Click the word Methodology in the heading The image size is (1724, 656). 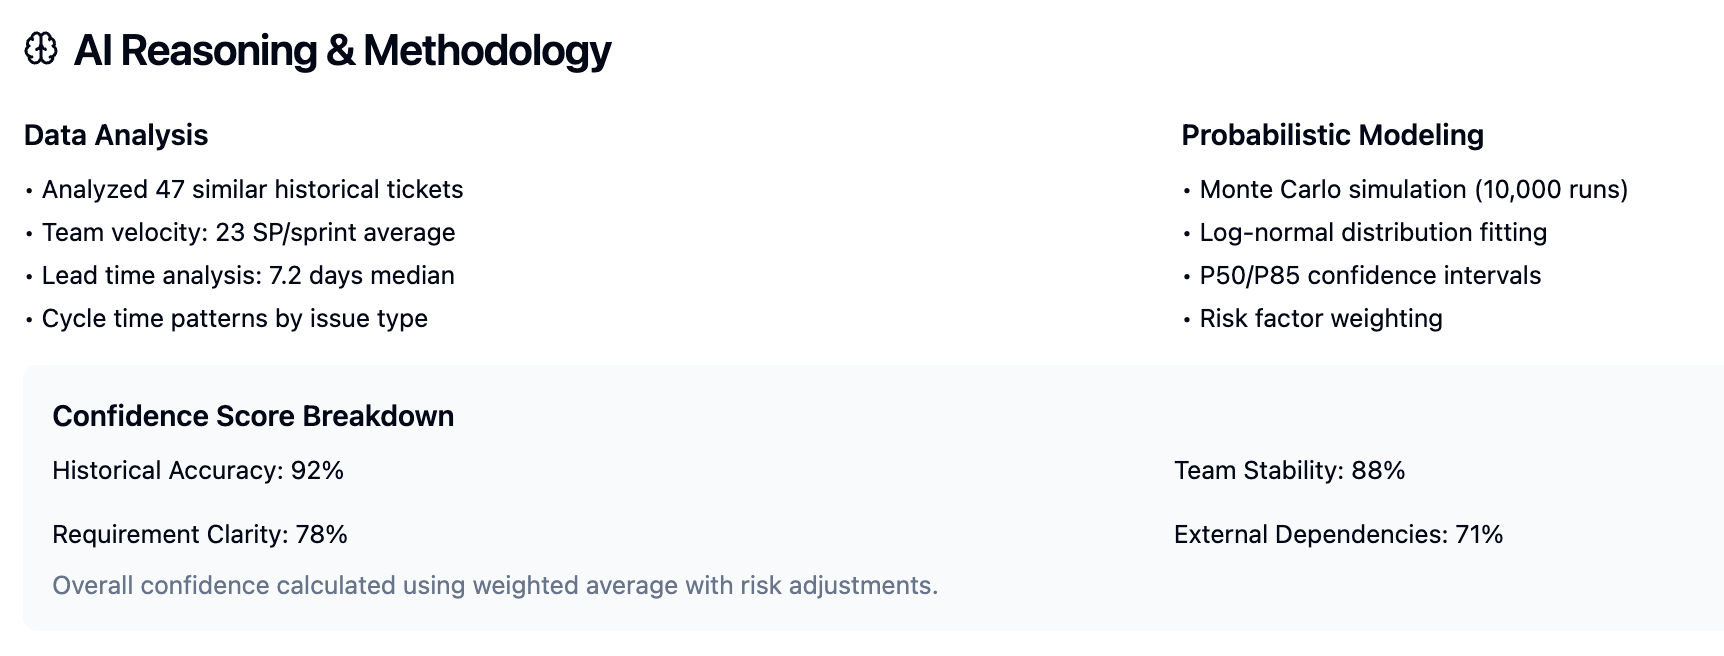[x=487, y=50]
